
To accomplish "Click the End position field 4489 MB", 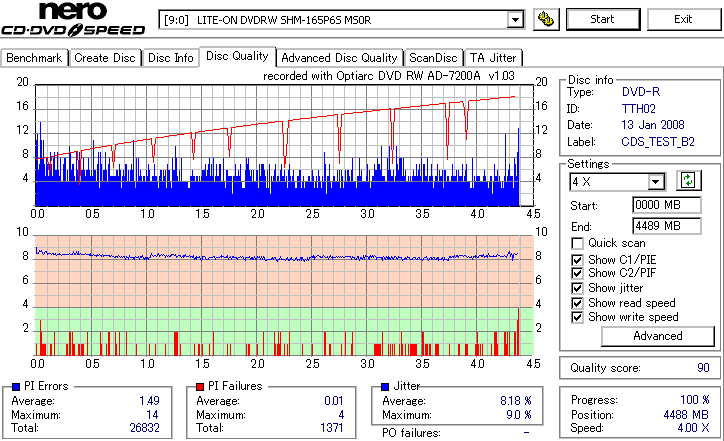I will point(666,226).
